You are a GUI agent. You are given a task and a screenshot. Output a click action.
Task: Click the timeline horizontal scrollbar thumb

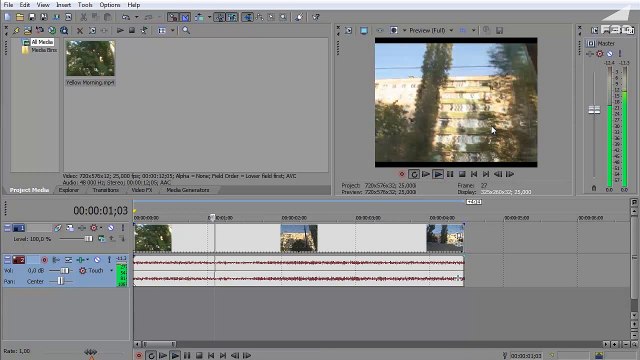pyautogui.click(x=159, y=344)
